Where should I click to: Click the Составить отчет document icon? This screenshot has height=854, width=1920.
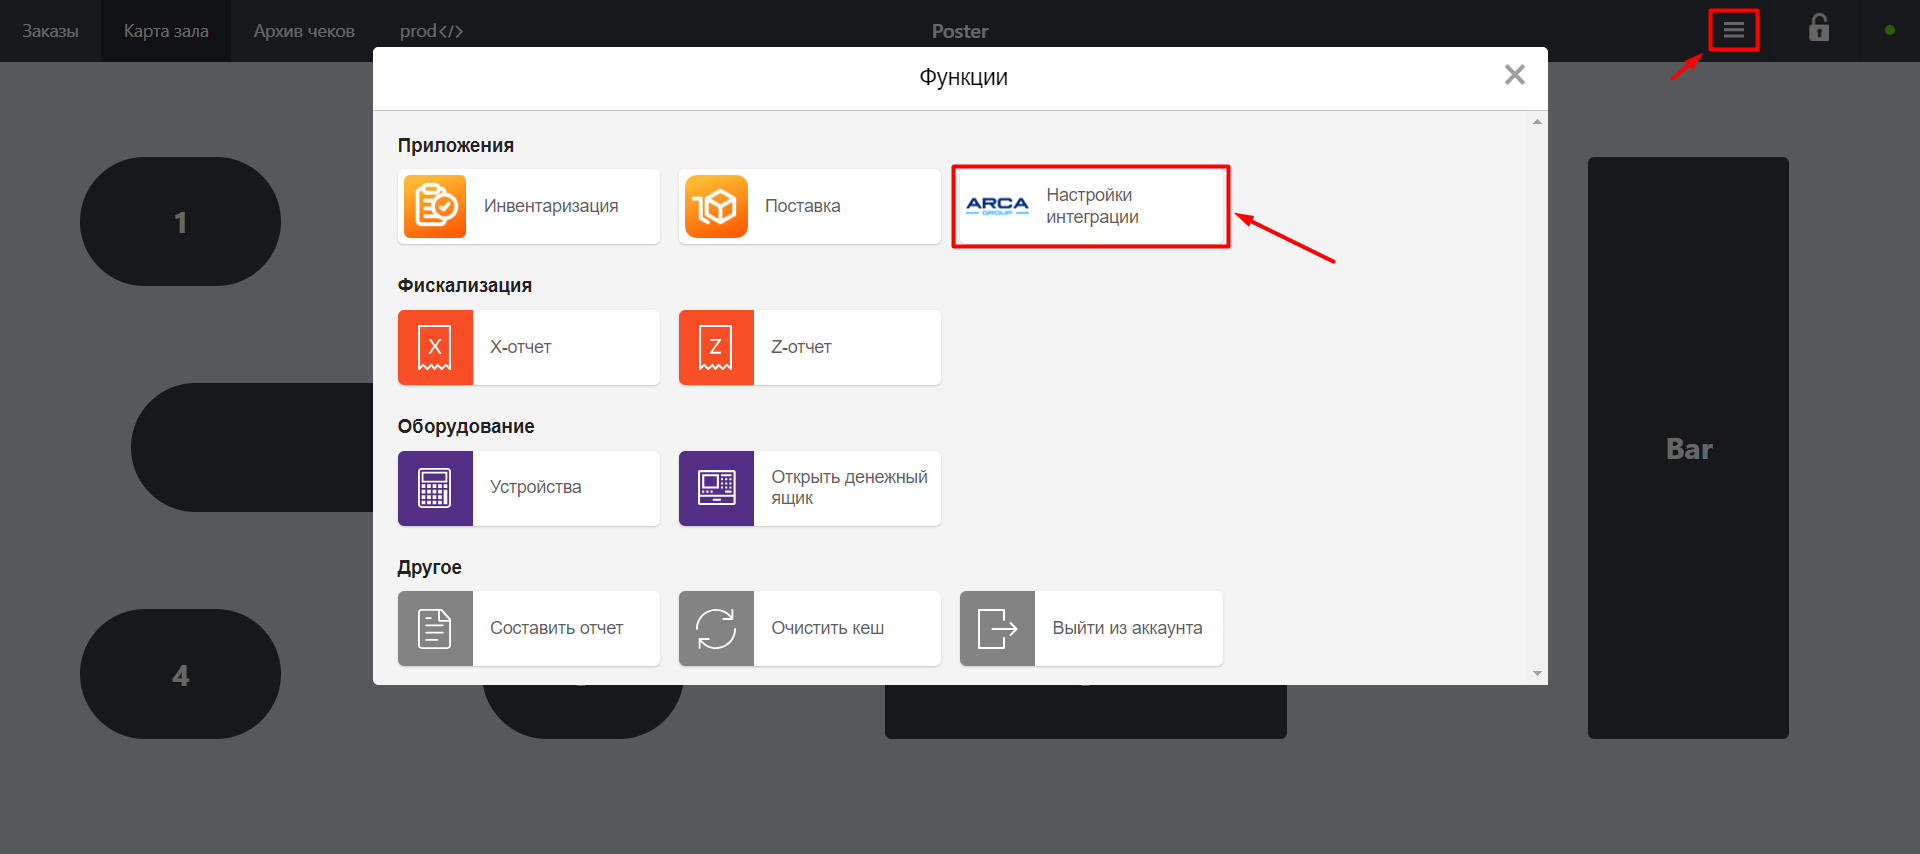point(435,629)
